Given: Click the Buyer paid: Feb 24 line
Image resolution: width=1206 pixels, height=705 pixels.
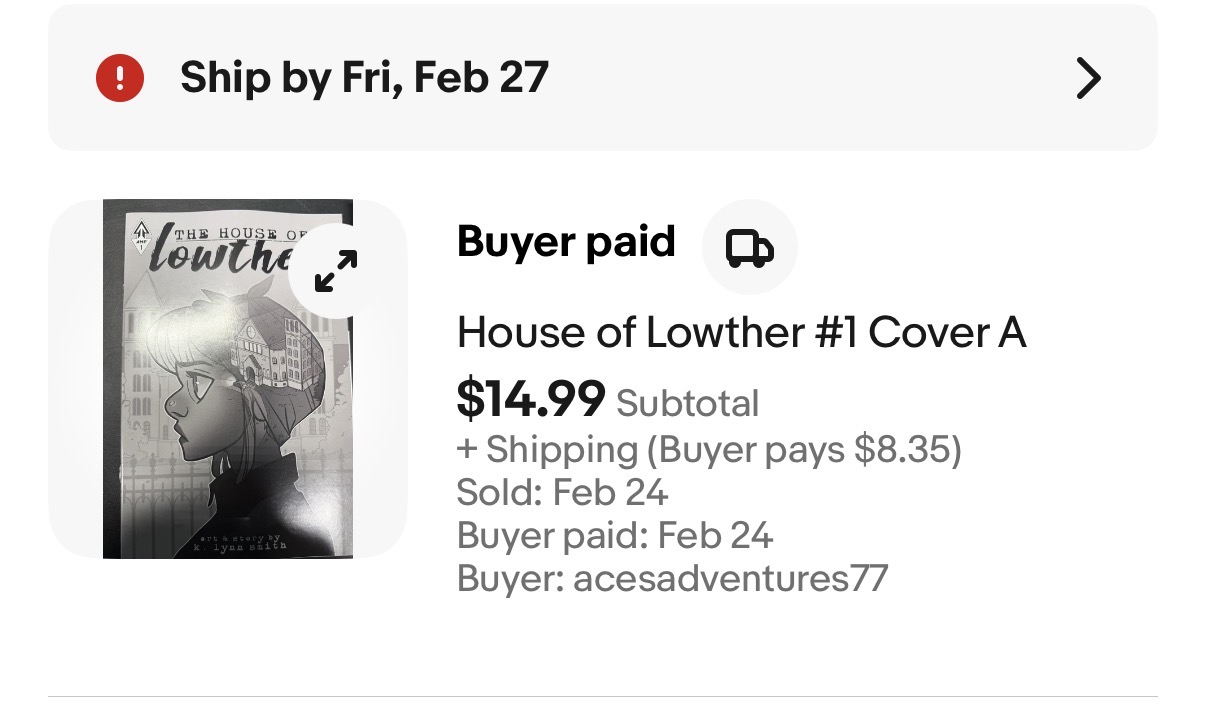Looking at the screenshot, I should pyautogui.click(x=615, y=536).
